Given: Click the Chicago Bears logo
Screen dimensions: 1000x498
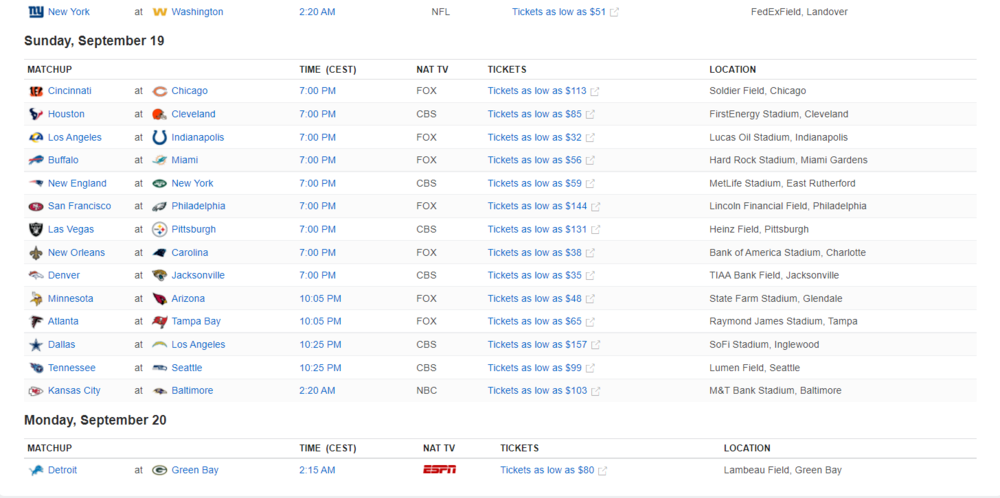Looking at the screenshot, I should point(159,91).
